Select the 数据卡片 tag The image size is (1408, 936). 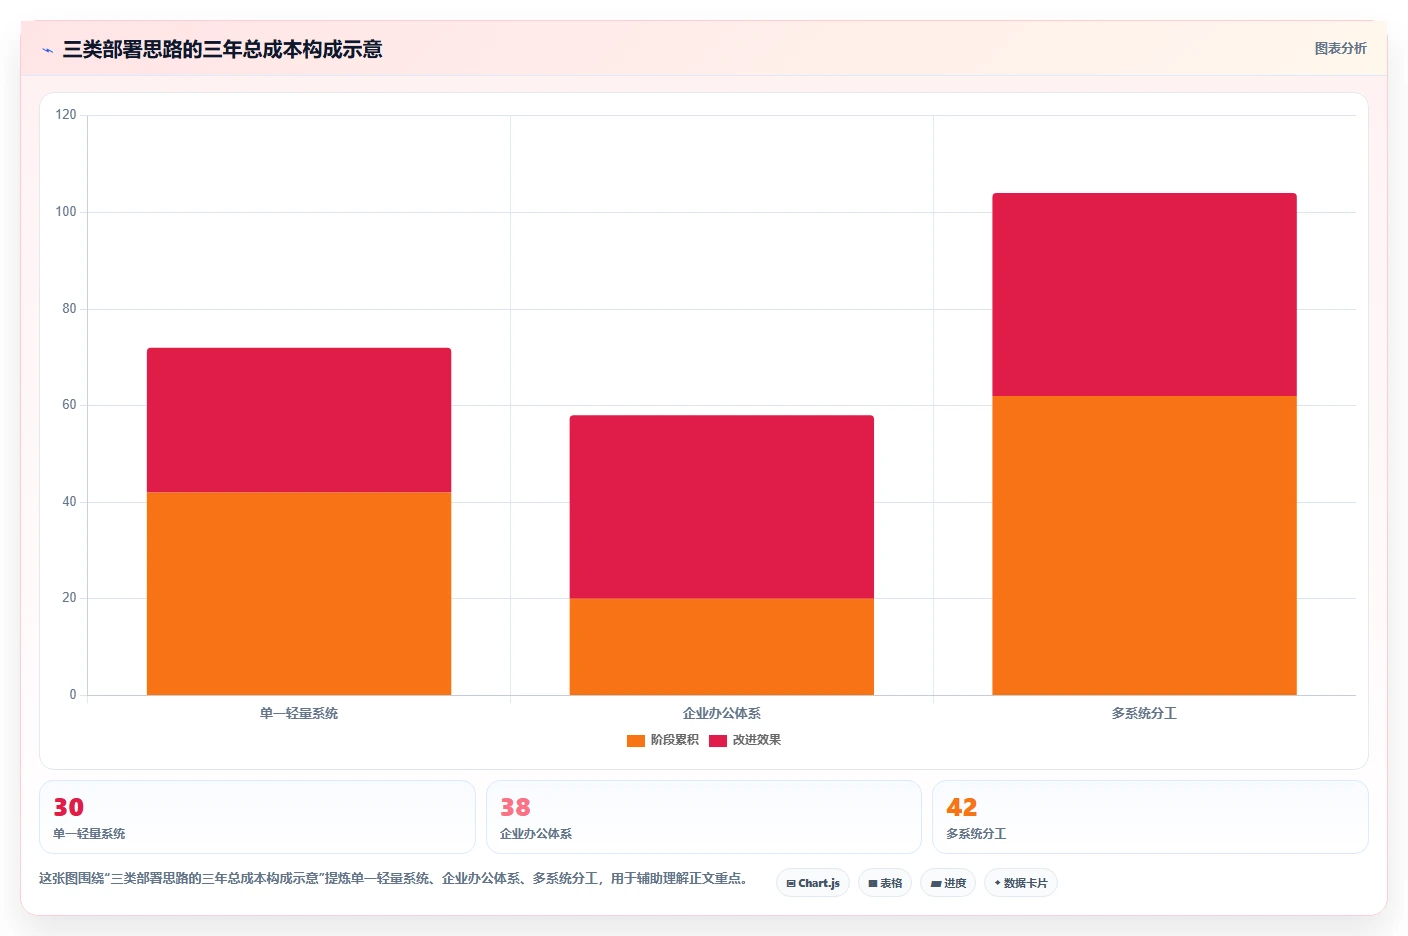1021,883
